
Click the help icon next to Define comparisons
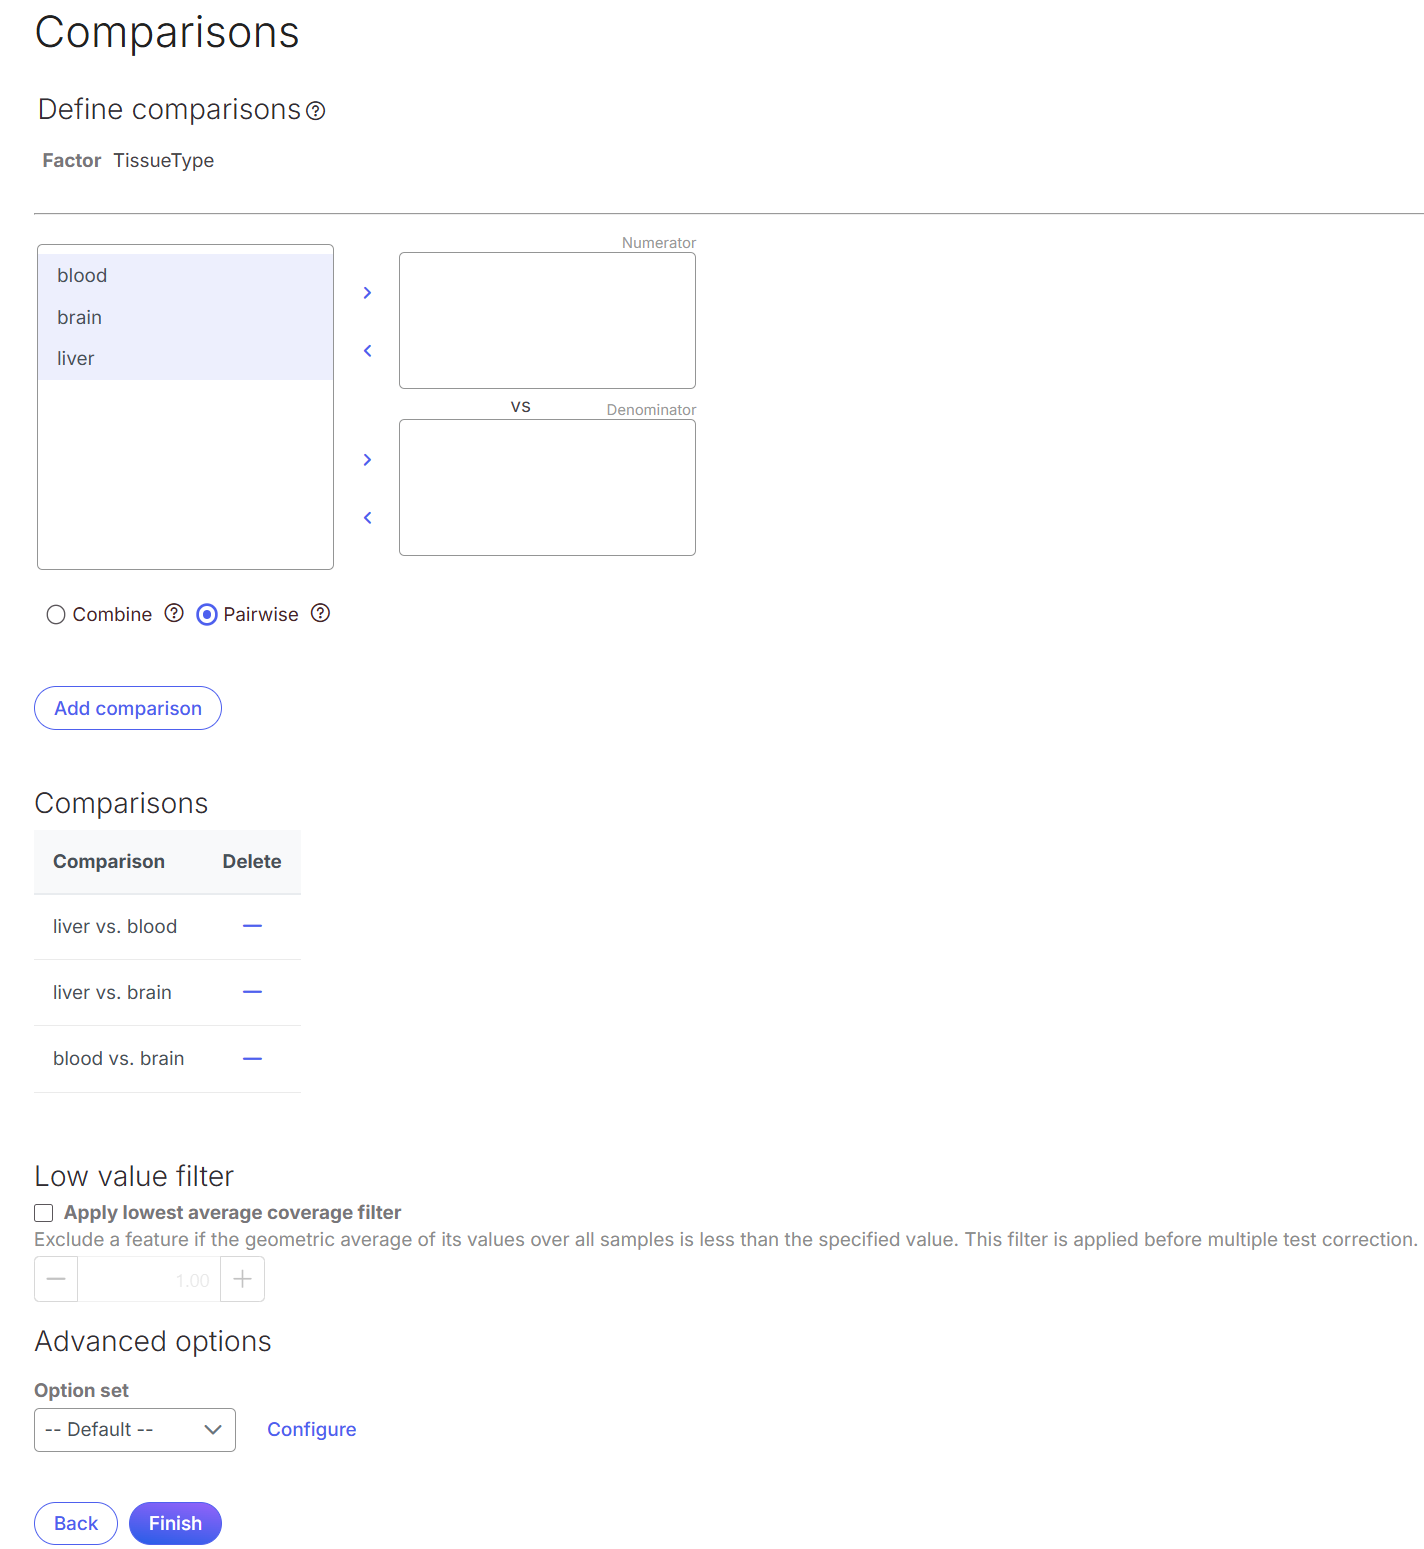coord(315,111)
